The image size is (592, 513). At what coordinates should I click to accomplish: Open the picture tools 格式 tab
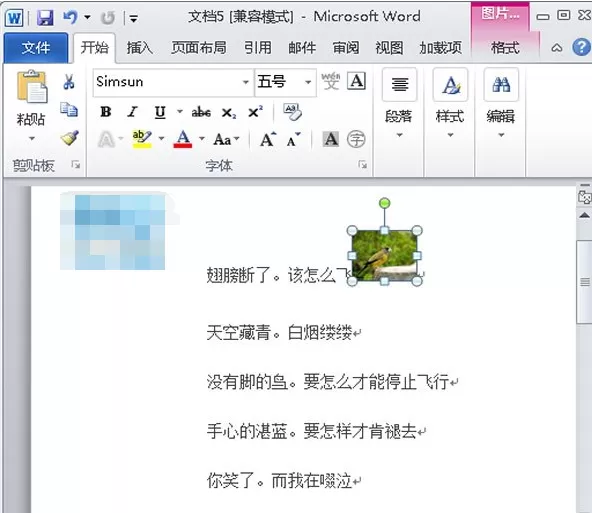[505, 48]
